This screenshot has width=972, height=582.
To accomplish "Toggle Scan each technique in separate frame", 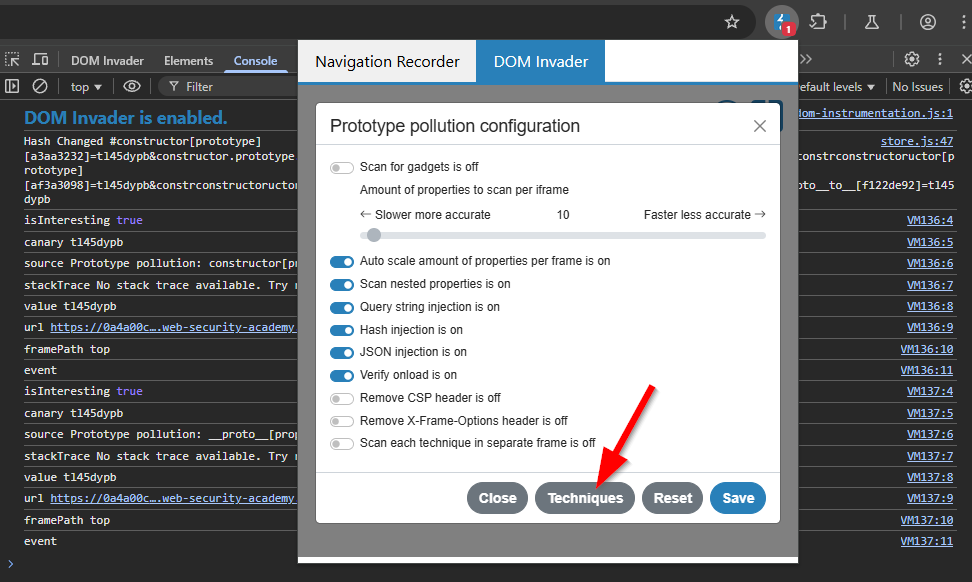I will tap(342, 444).
